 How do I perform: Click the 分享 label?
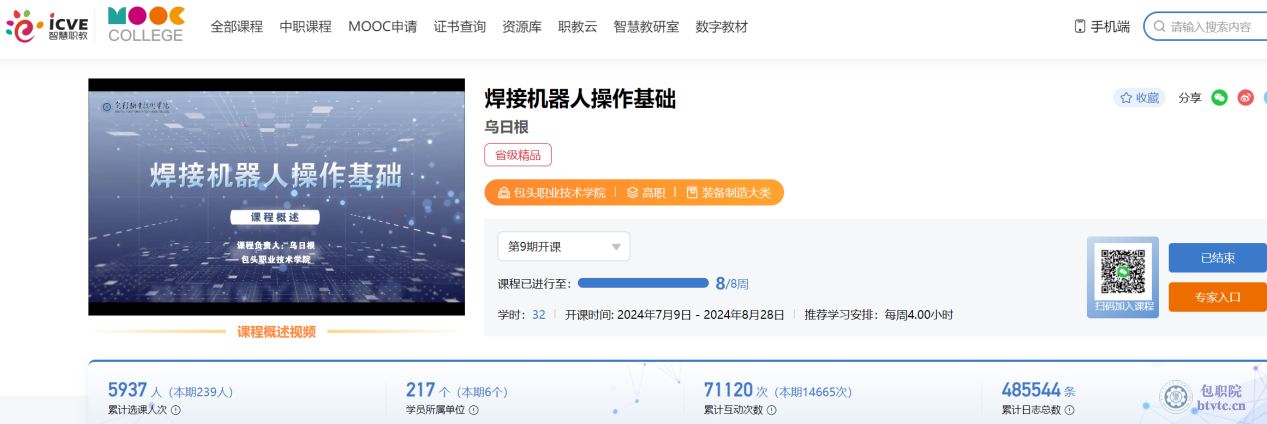pyautogui.click(x=1190, y=98)
